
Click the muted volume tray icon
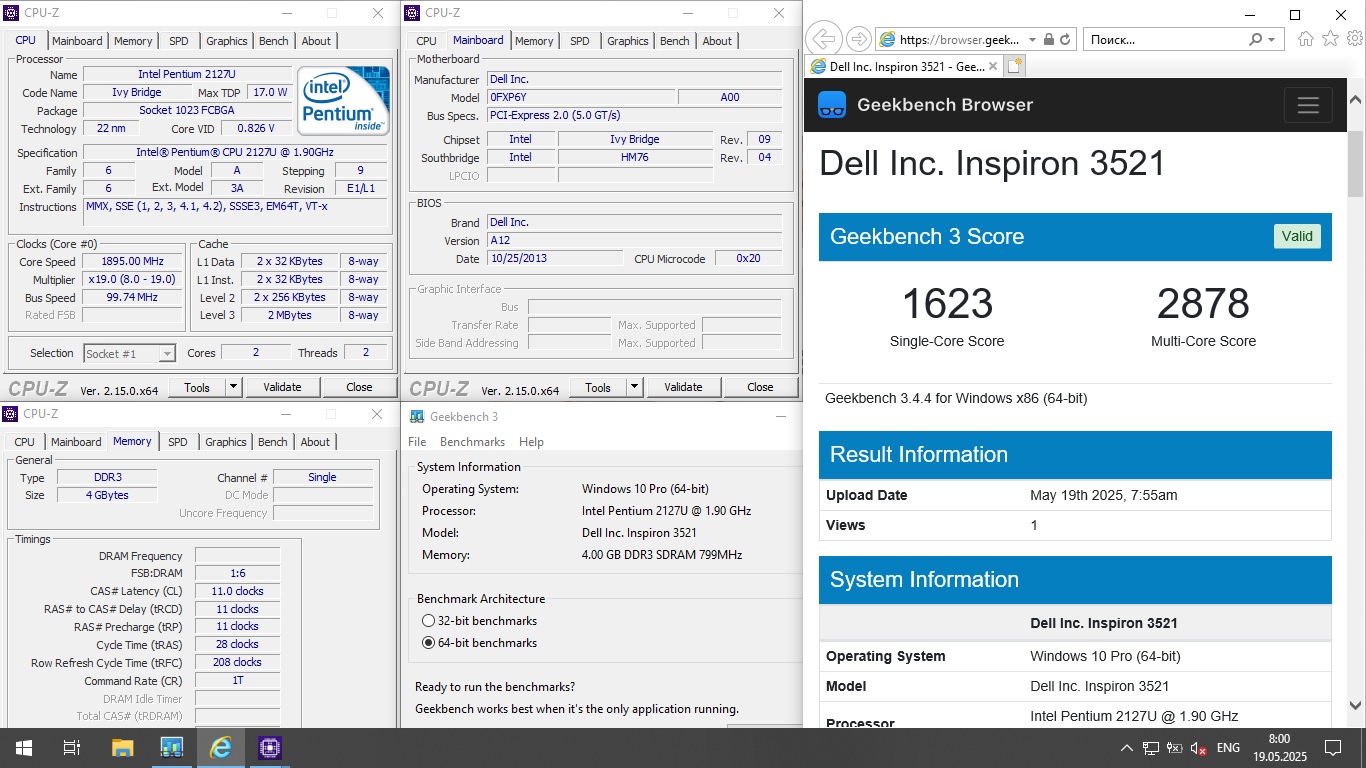click(x=1199, y=748)
